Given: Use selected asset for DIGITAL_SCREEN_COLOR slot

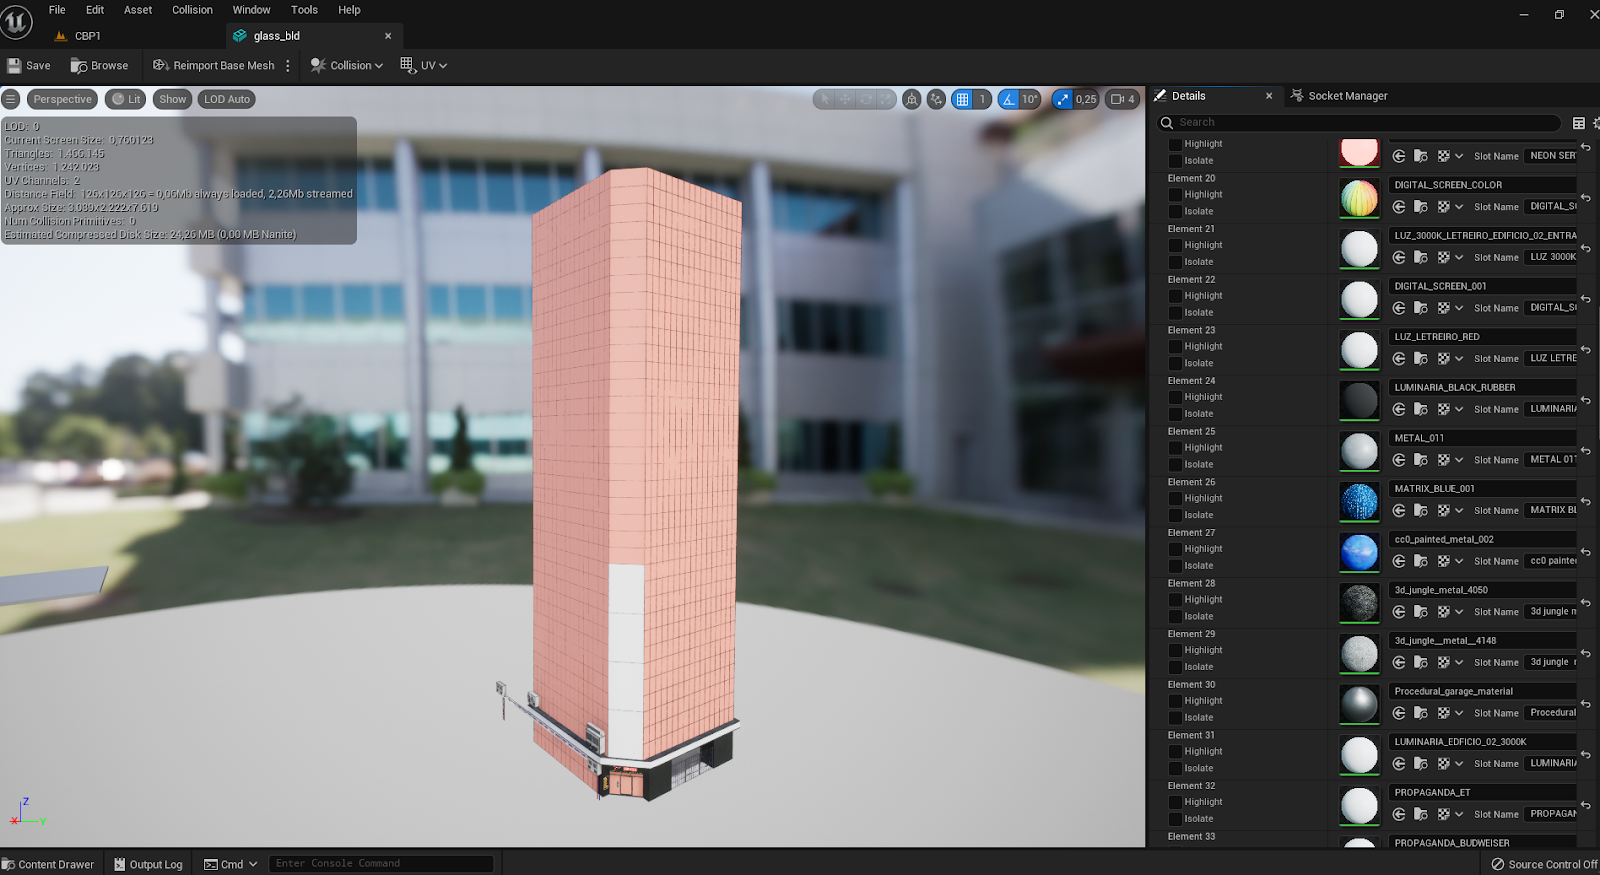Looking at the screenshot, I should pyautogui.click(x=1399, y=207).
